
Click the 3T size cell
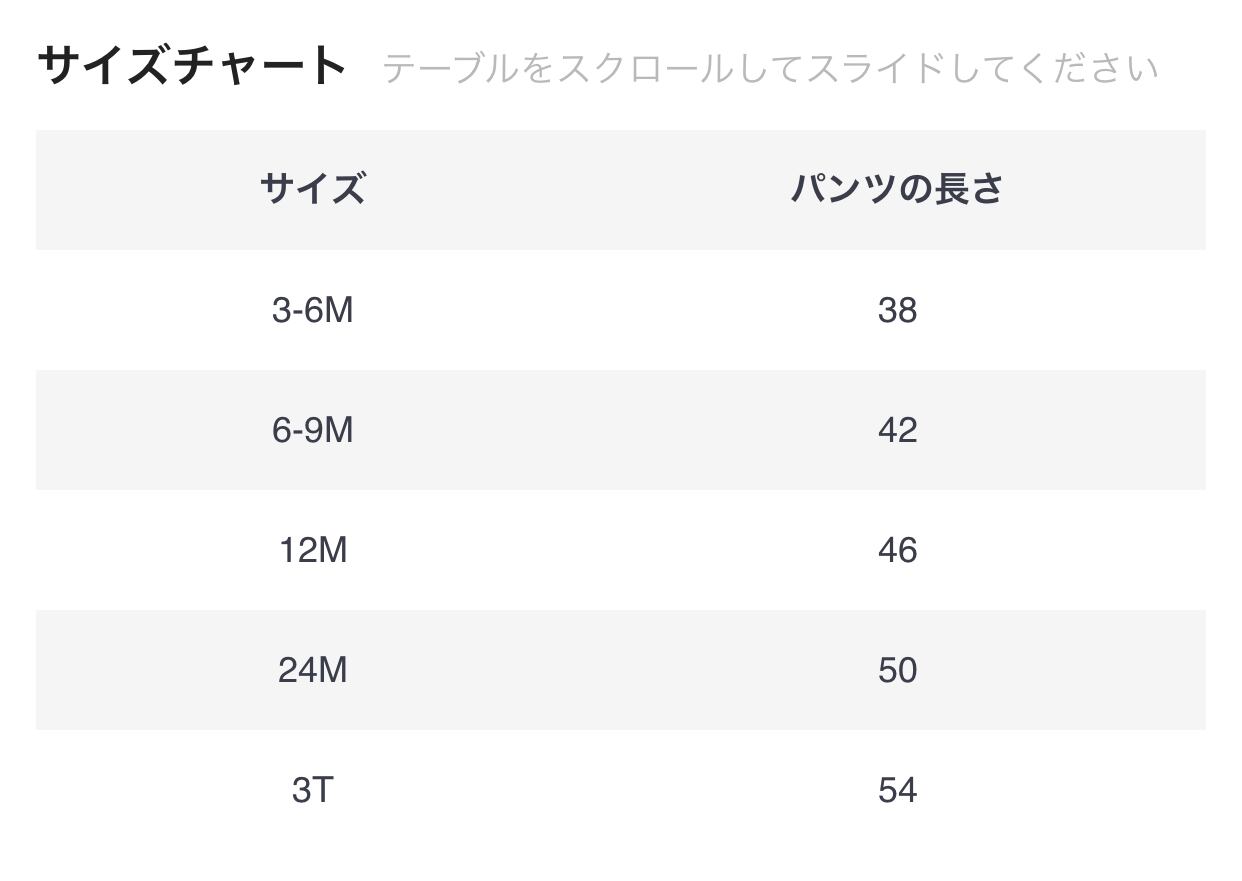[312, 790]
